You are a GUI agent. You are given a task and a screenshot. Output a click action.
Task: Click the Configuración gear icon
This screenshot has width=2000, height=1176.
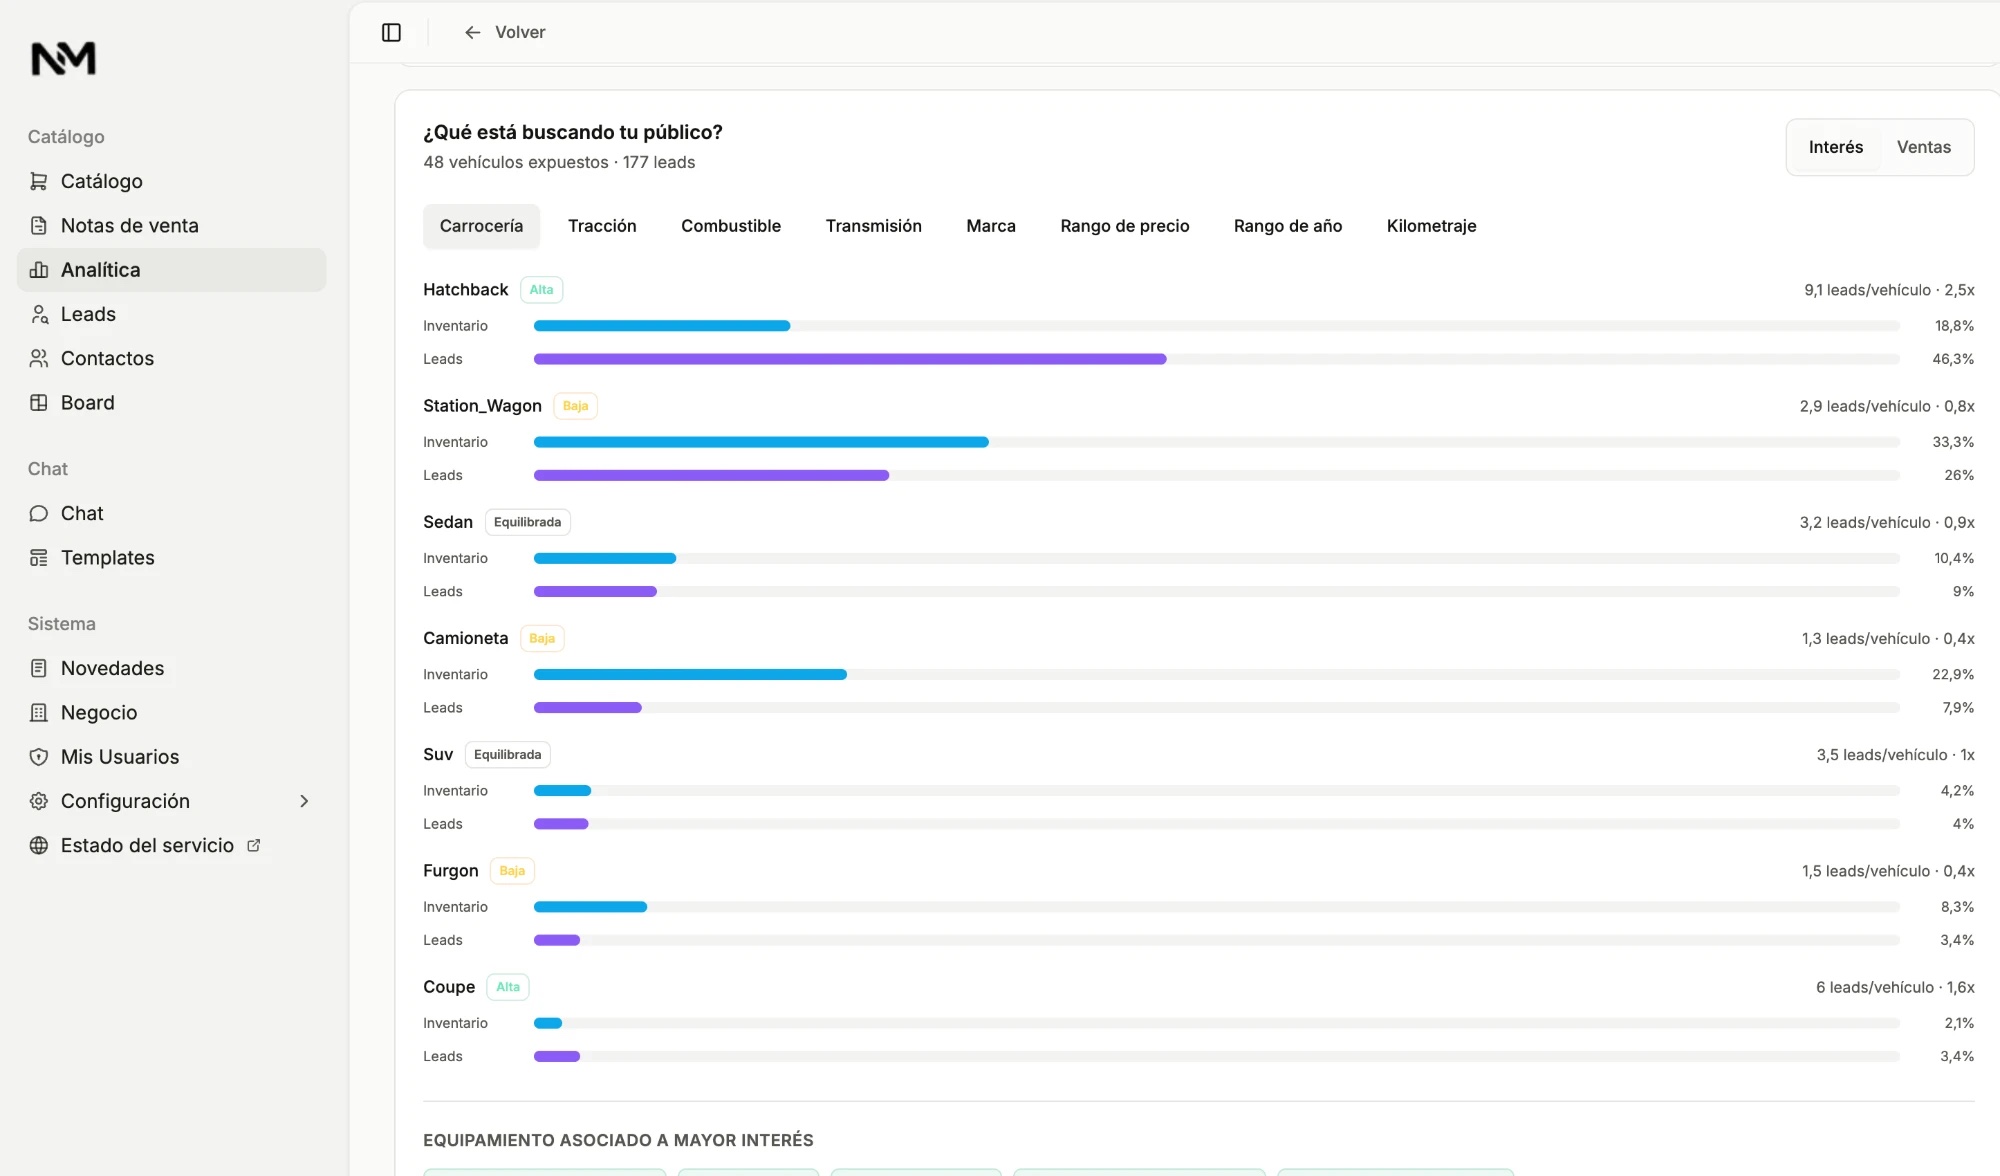(39, 801)
